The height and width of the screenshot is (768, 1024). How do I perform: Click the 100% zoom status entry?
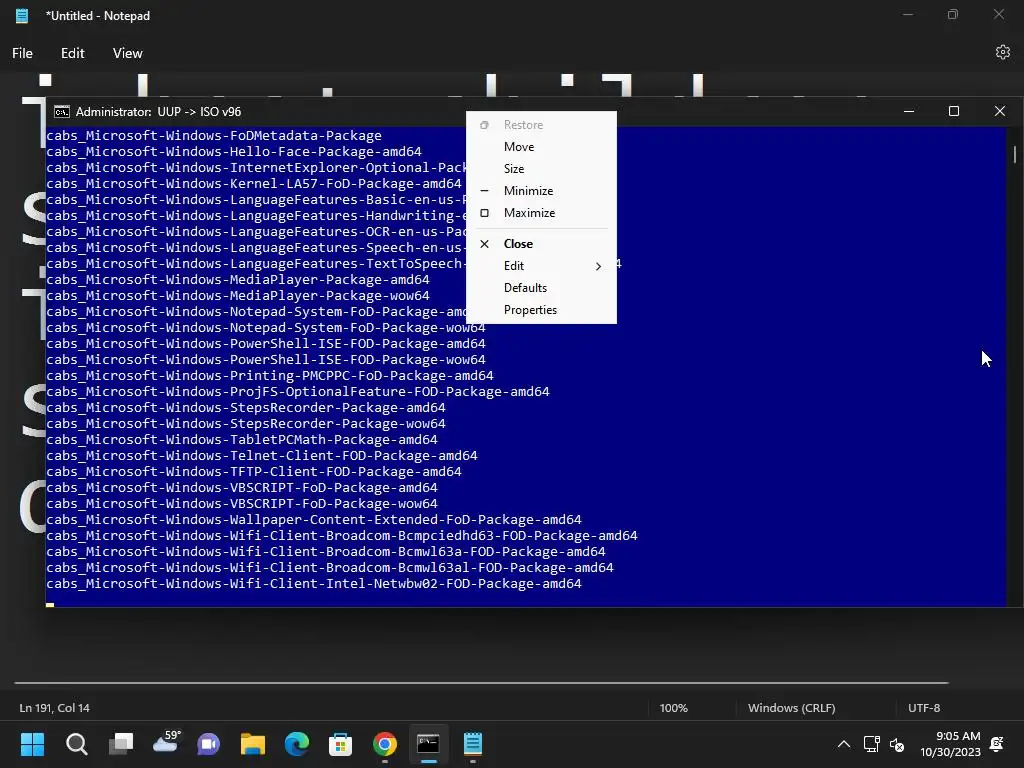coord(673,708)
